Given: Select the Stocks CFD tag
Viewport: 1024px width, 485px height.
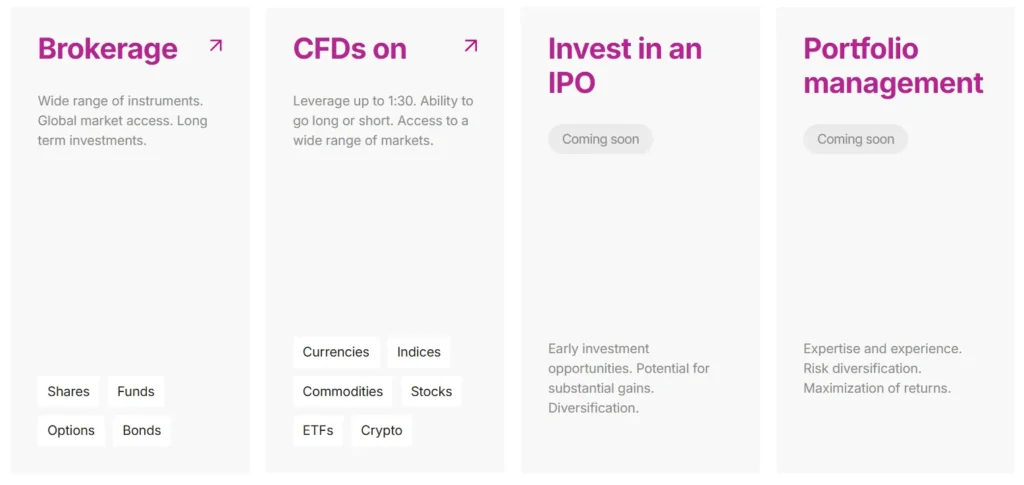Looking at the screenshot, I should point(431,391).
